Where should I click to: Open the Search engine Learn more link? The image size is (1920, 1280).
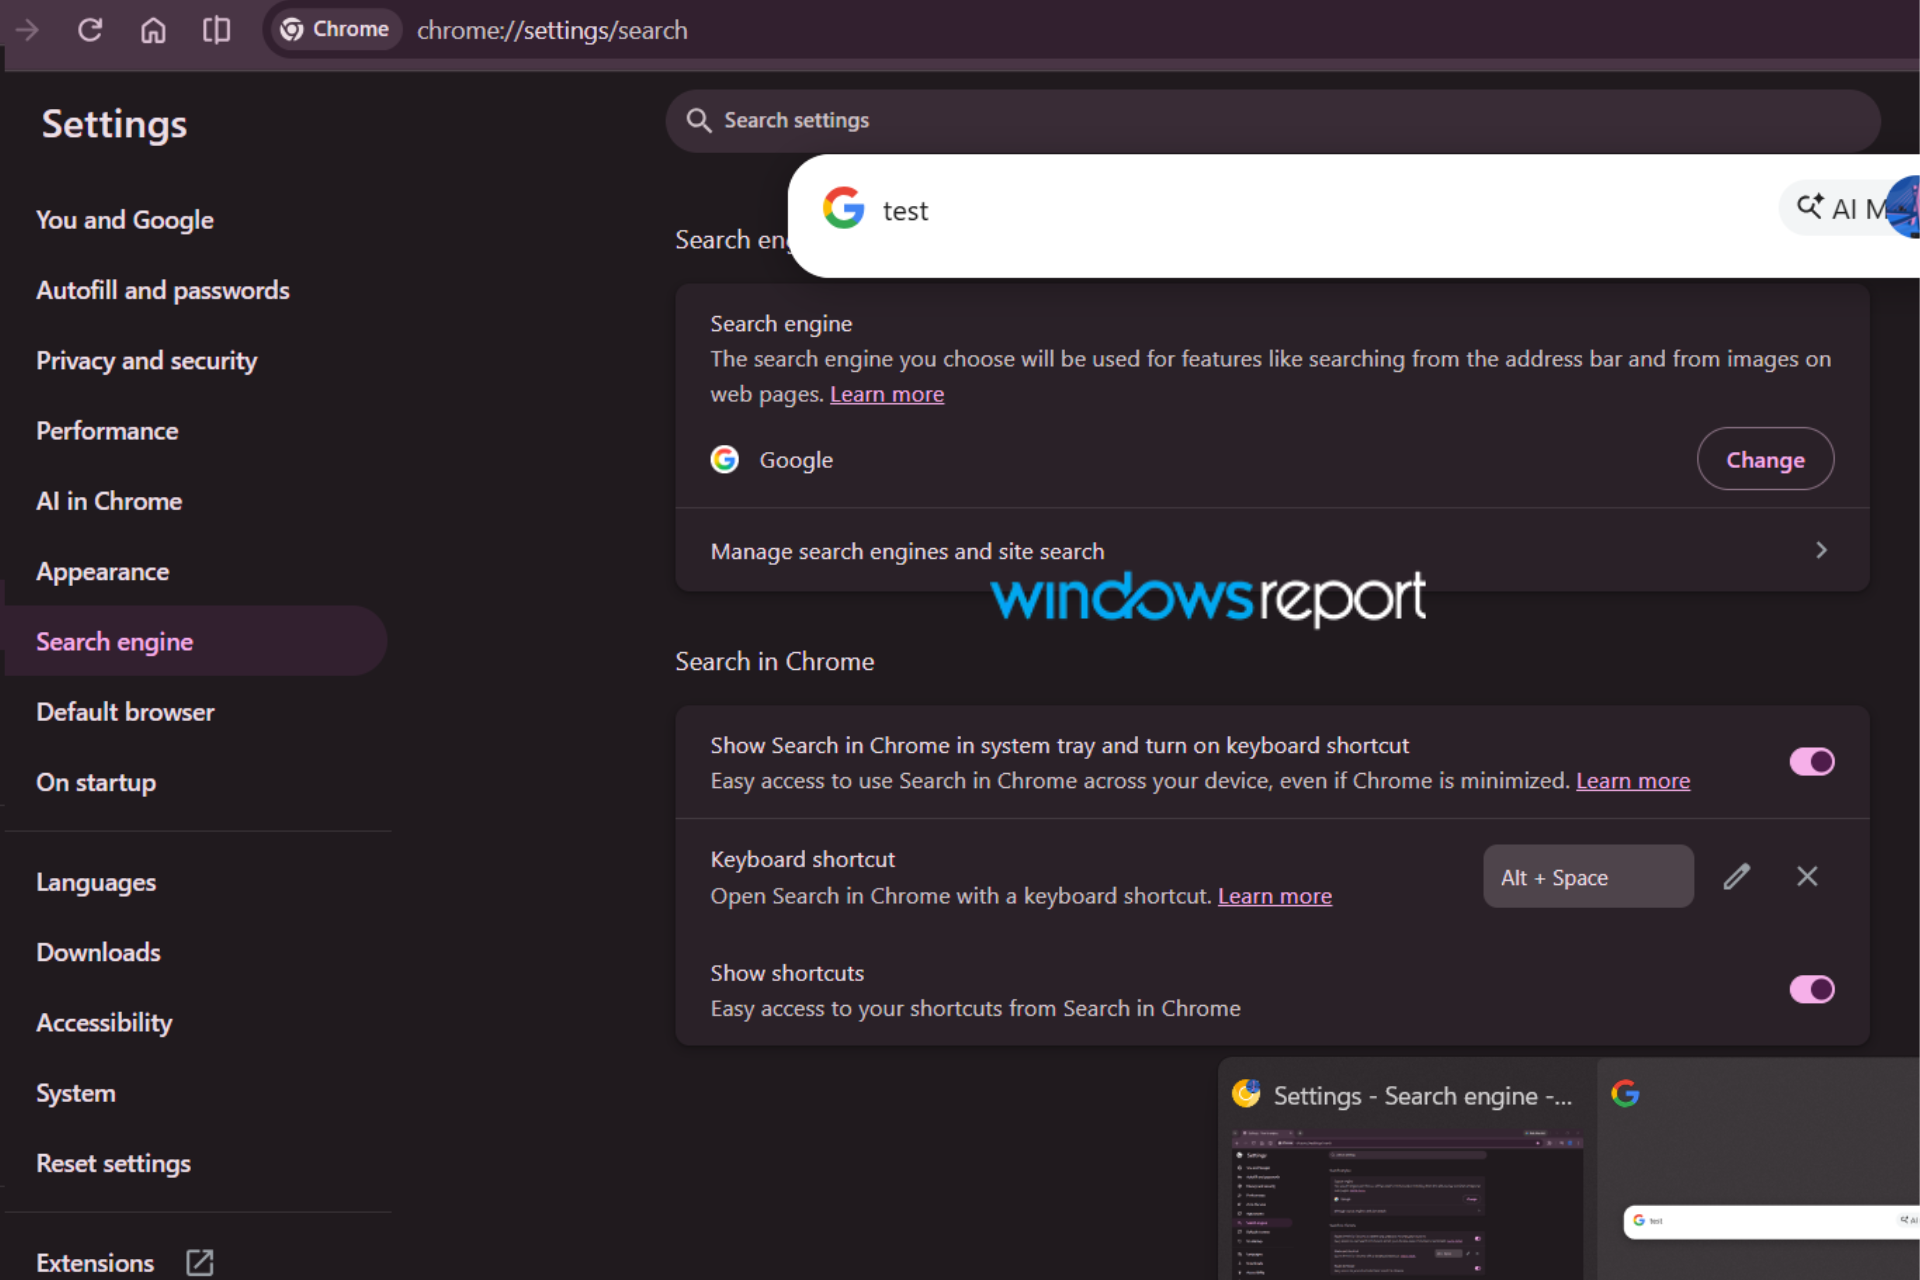click(x=886, y=394)
